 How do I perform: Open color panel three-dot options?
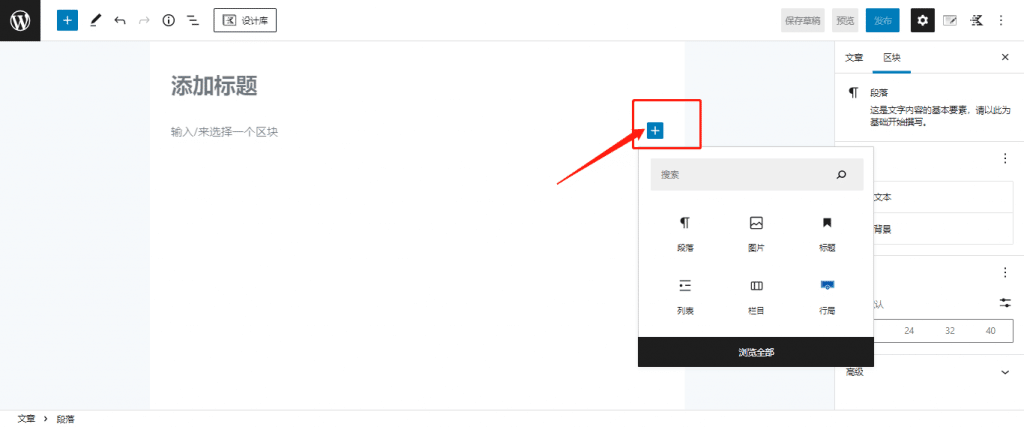pos(1005,158)
